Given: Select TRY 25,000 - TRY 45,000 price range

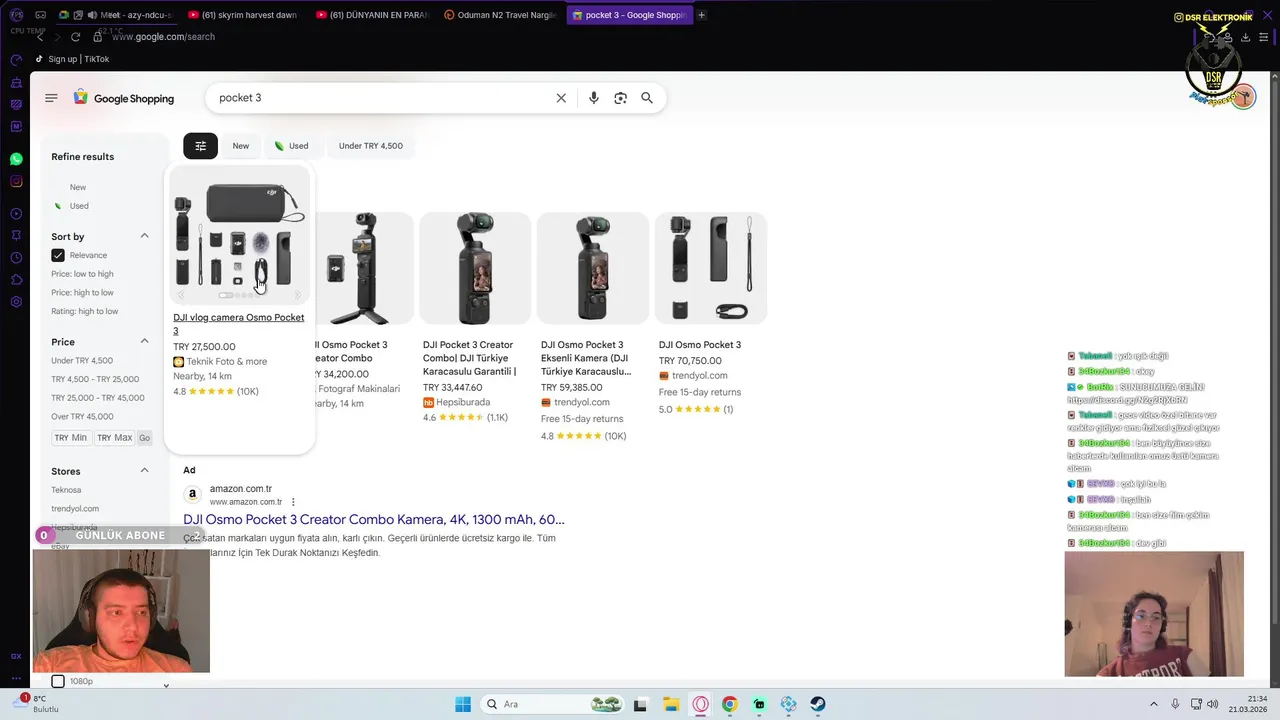Looking at the screenshot, I should pos(98,398).
